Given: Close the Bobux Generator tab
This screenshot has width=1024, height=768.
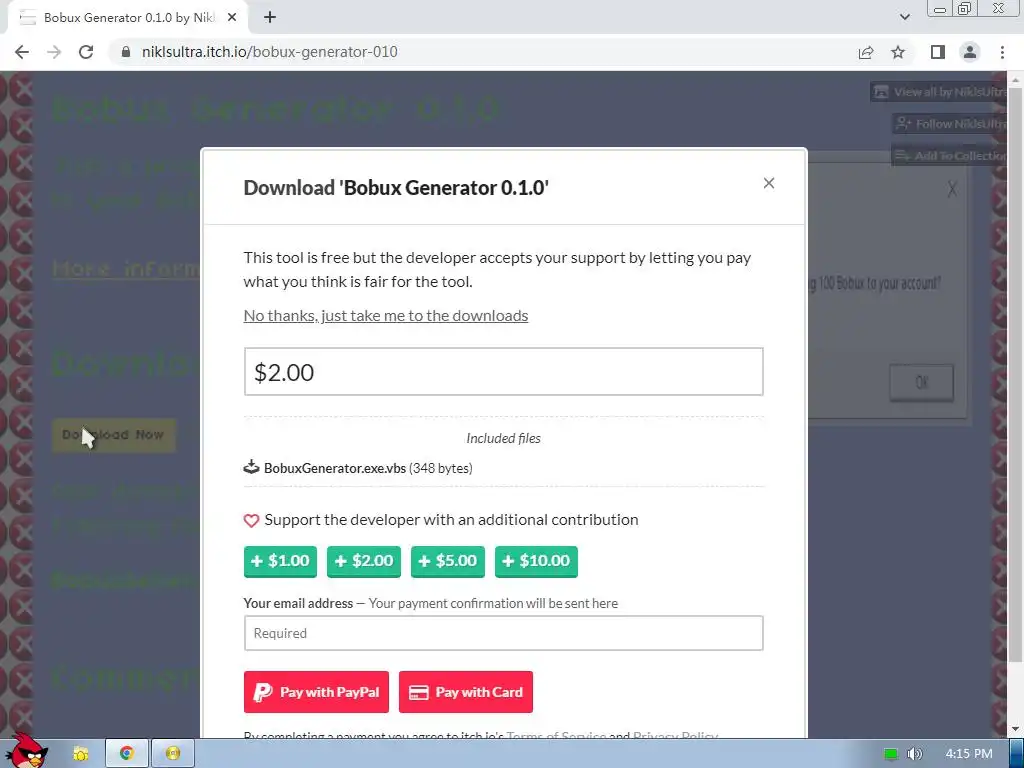Looking at the screenshot, I should pyautogui.click(x=232, y=18).
